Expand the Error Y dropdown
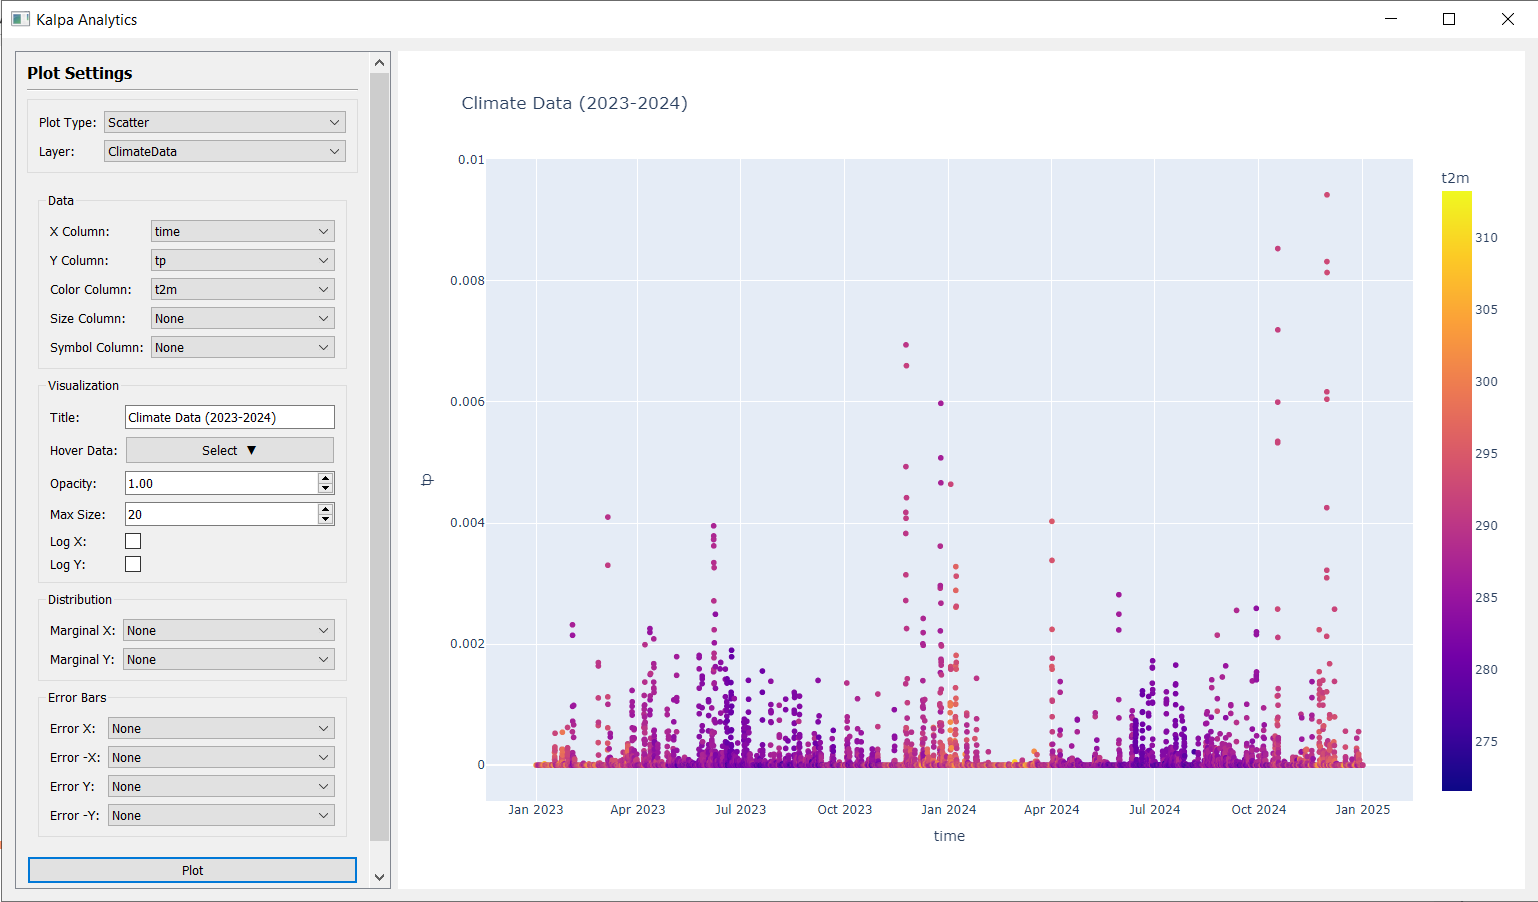 pyautogui.click(x=220, y=786)
